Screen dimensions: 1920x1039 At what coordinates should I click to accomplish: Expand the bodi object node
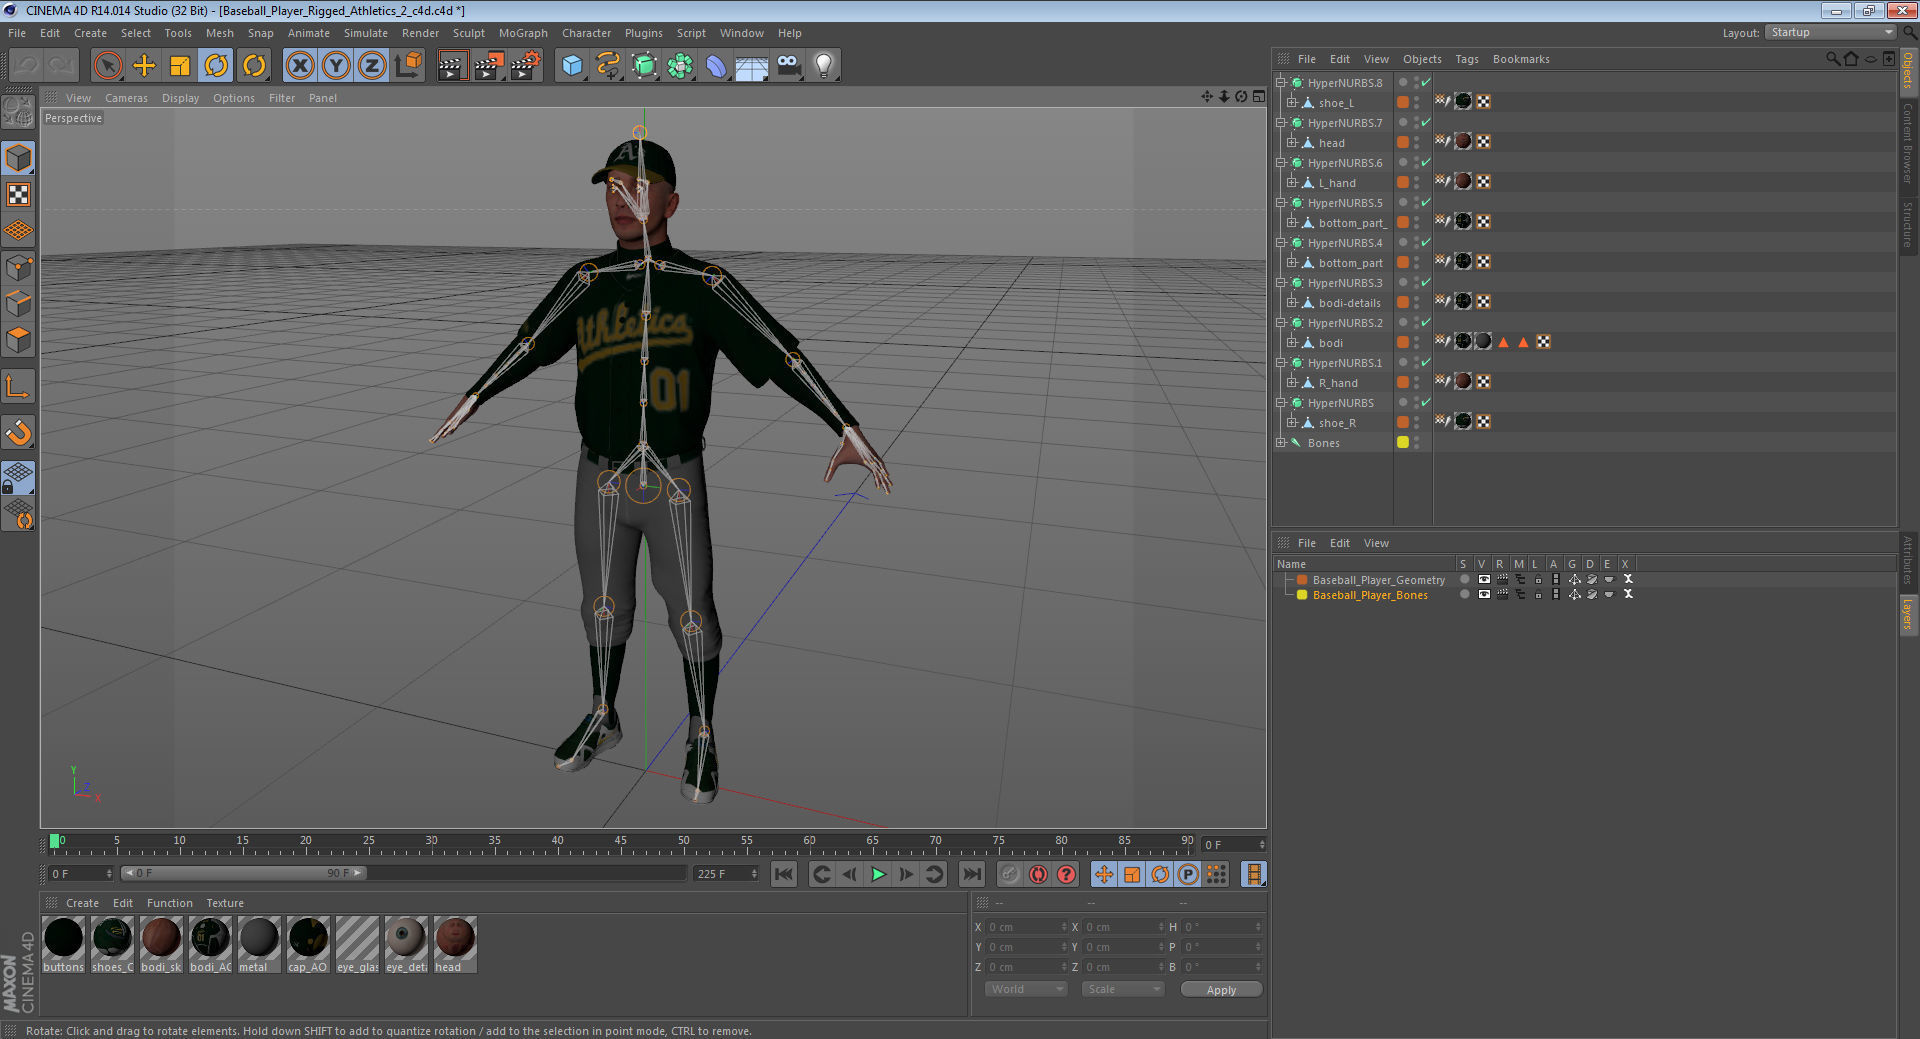click(1292, 343)
